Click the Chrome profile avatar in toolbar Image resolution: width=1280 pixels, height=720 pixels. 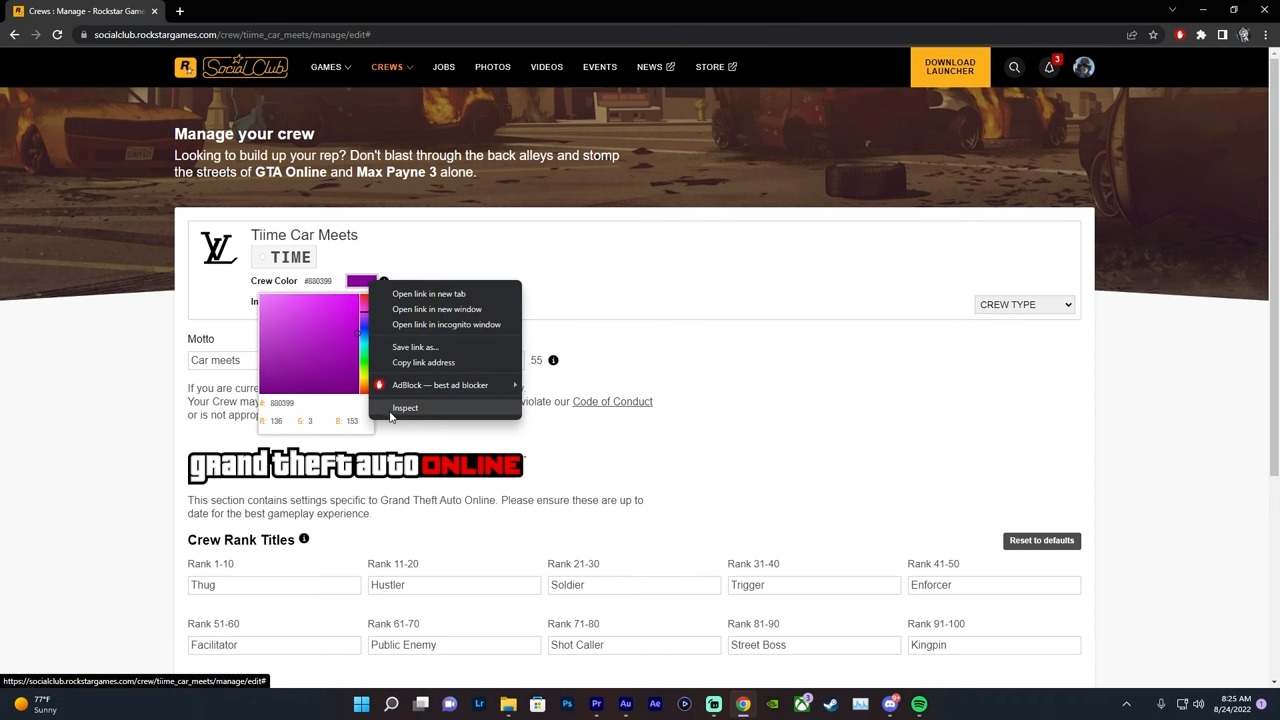pos(1244,35)
